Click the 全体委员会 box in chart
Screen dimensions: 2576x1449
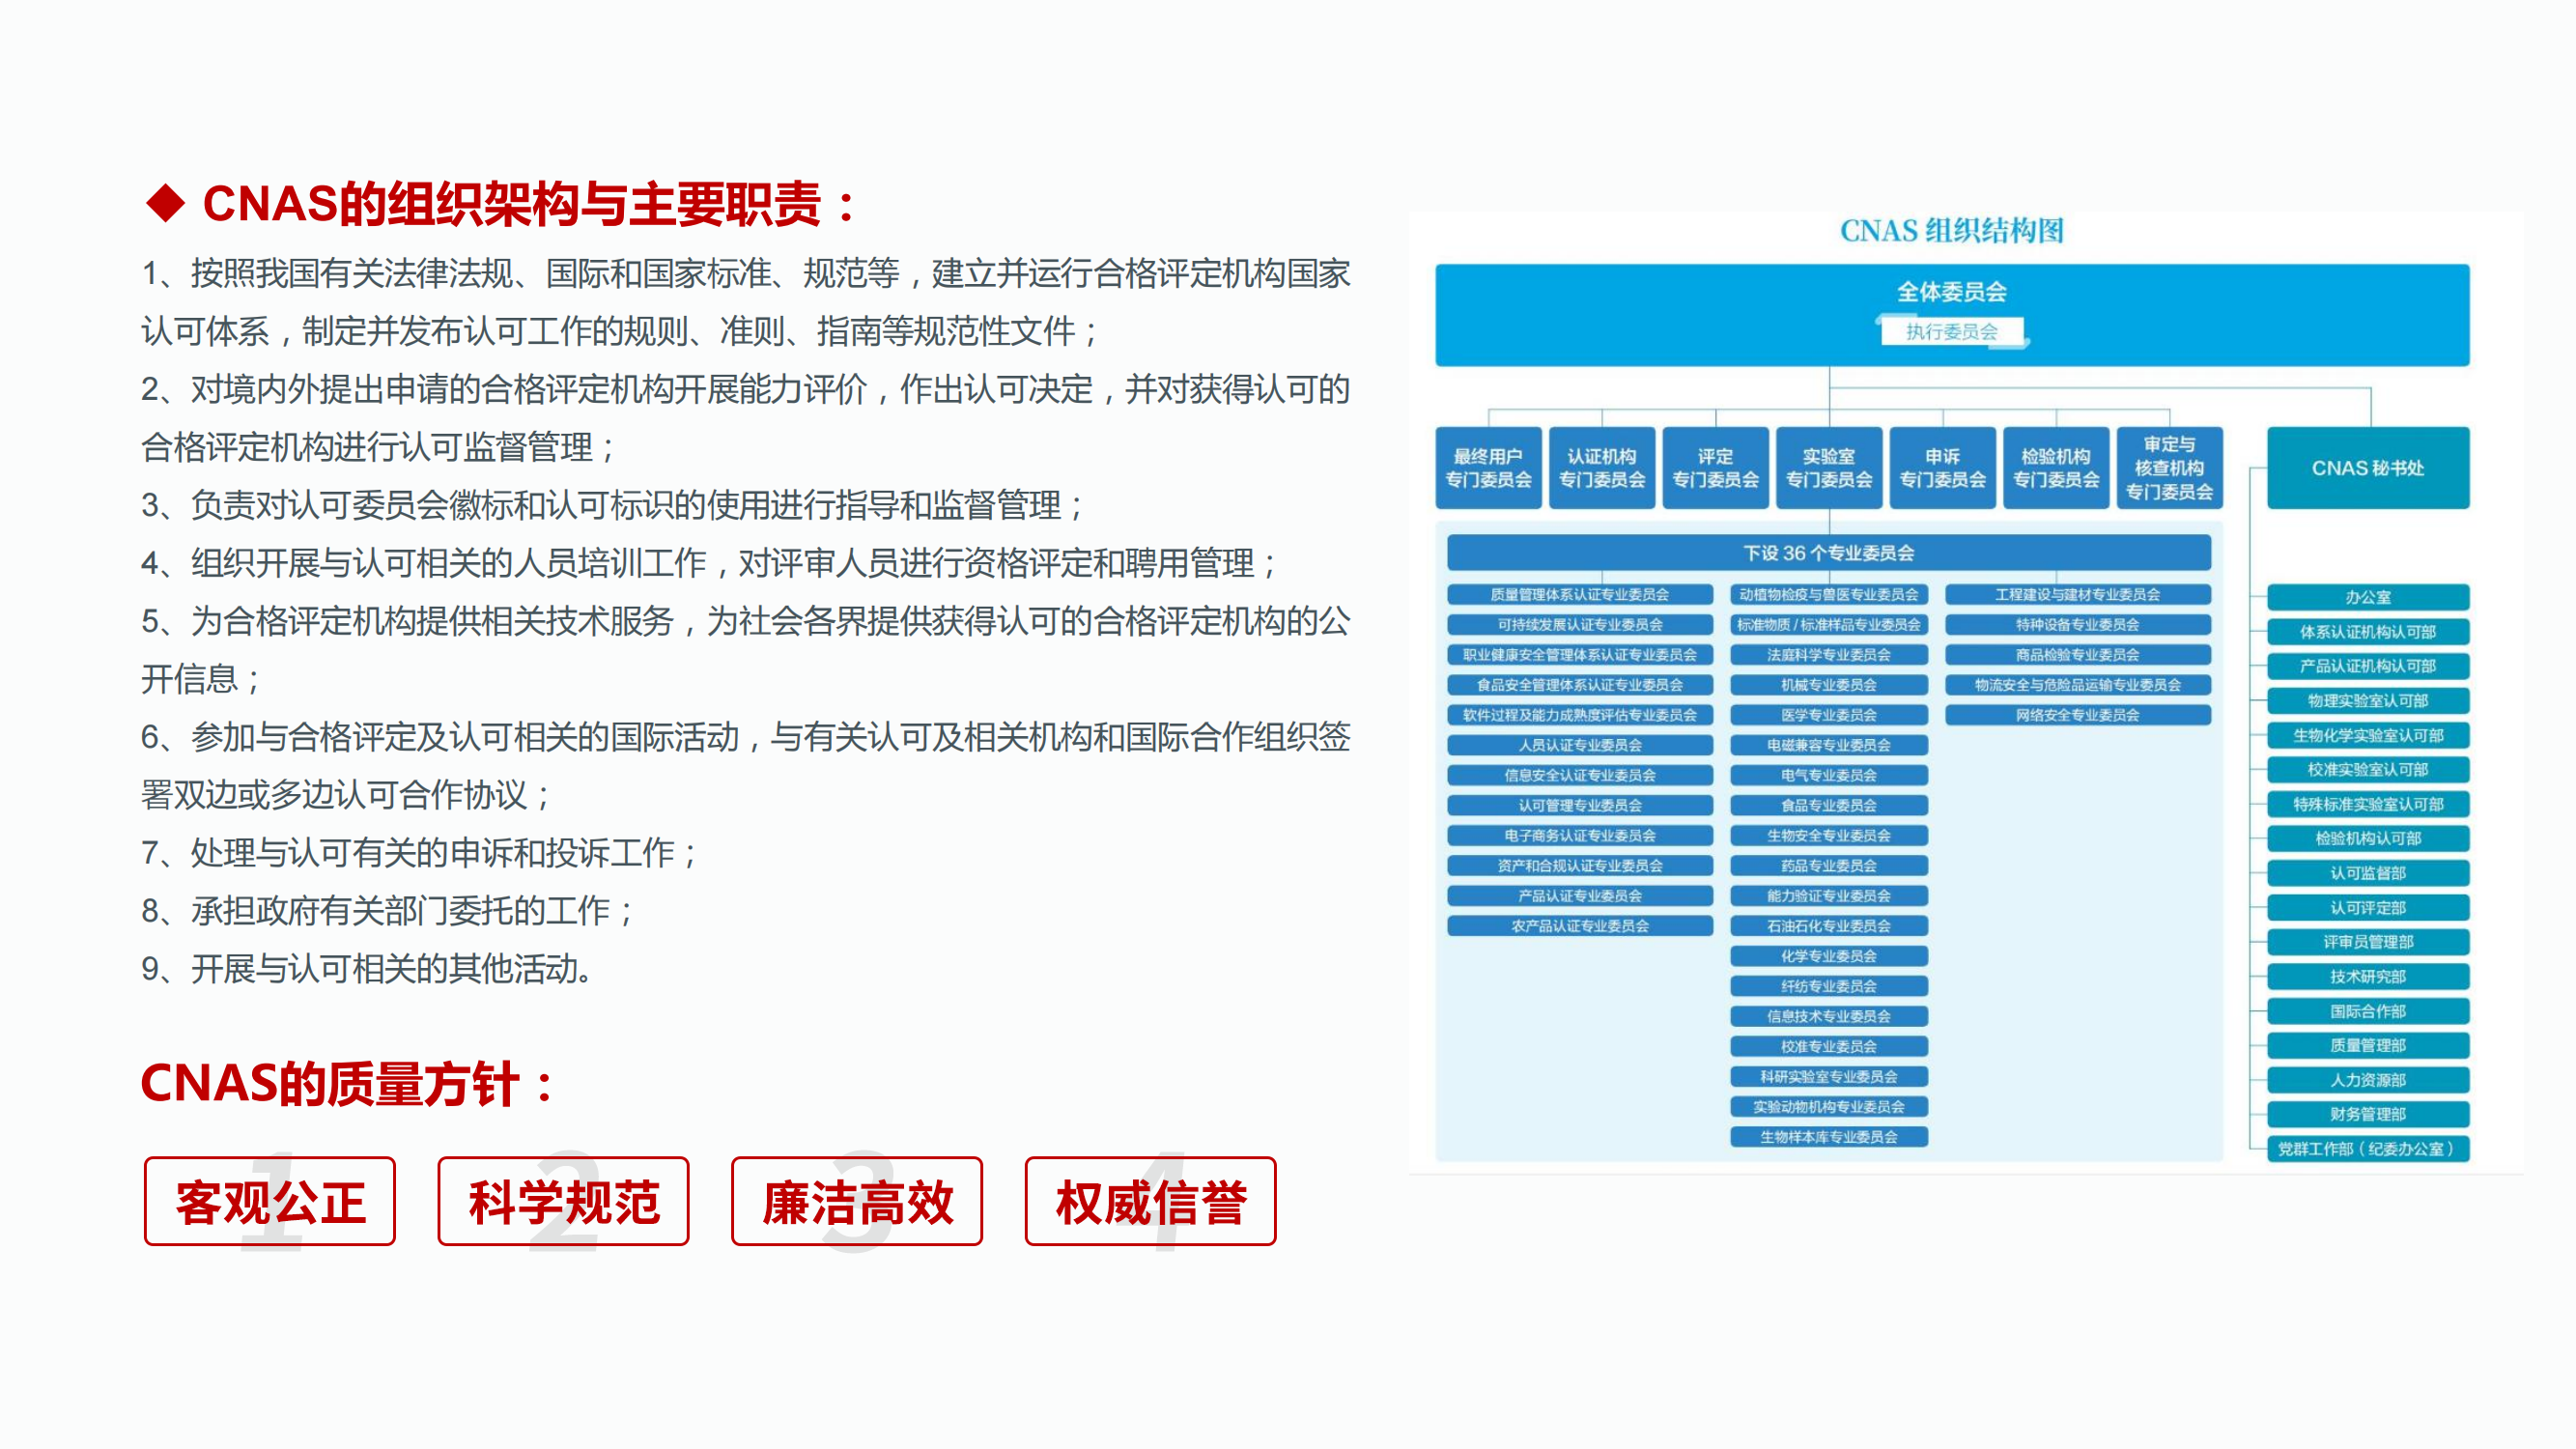(1951, 292)
